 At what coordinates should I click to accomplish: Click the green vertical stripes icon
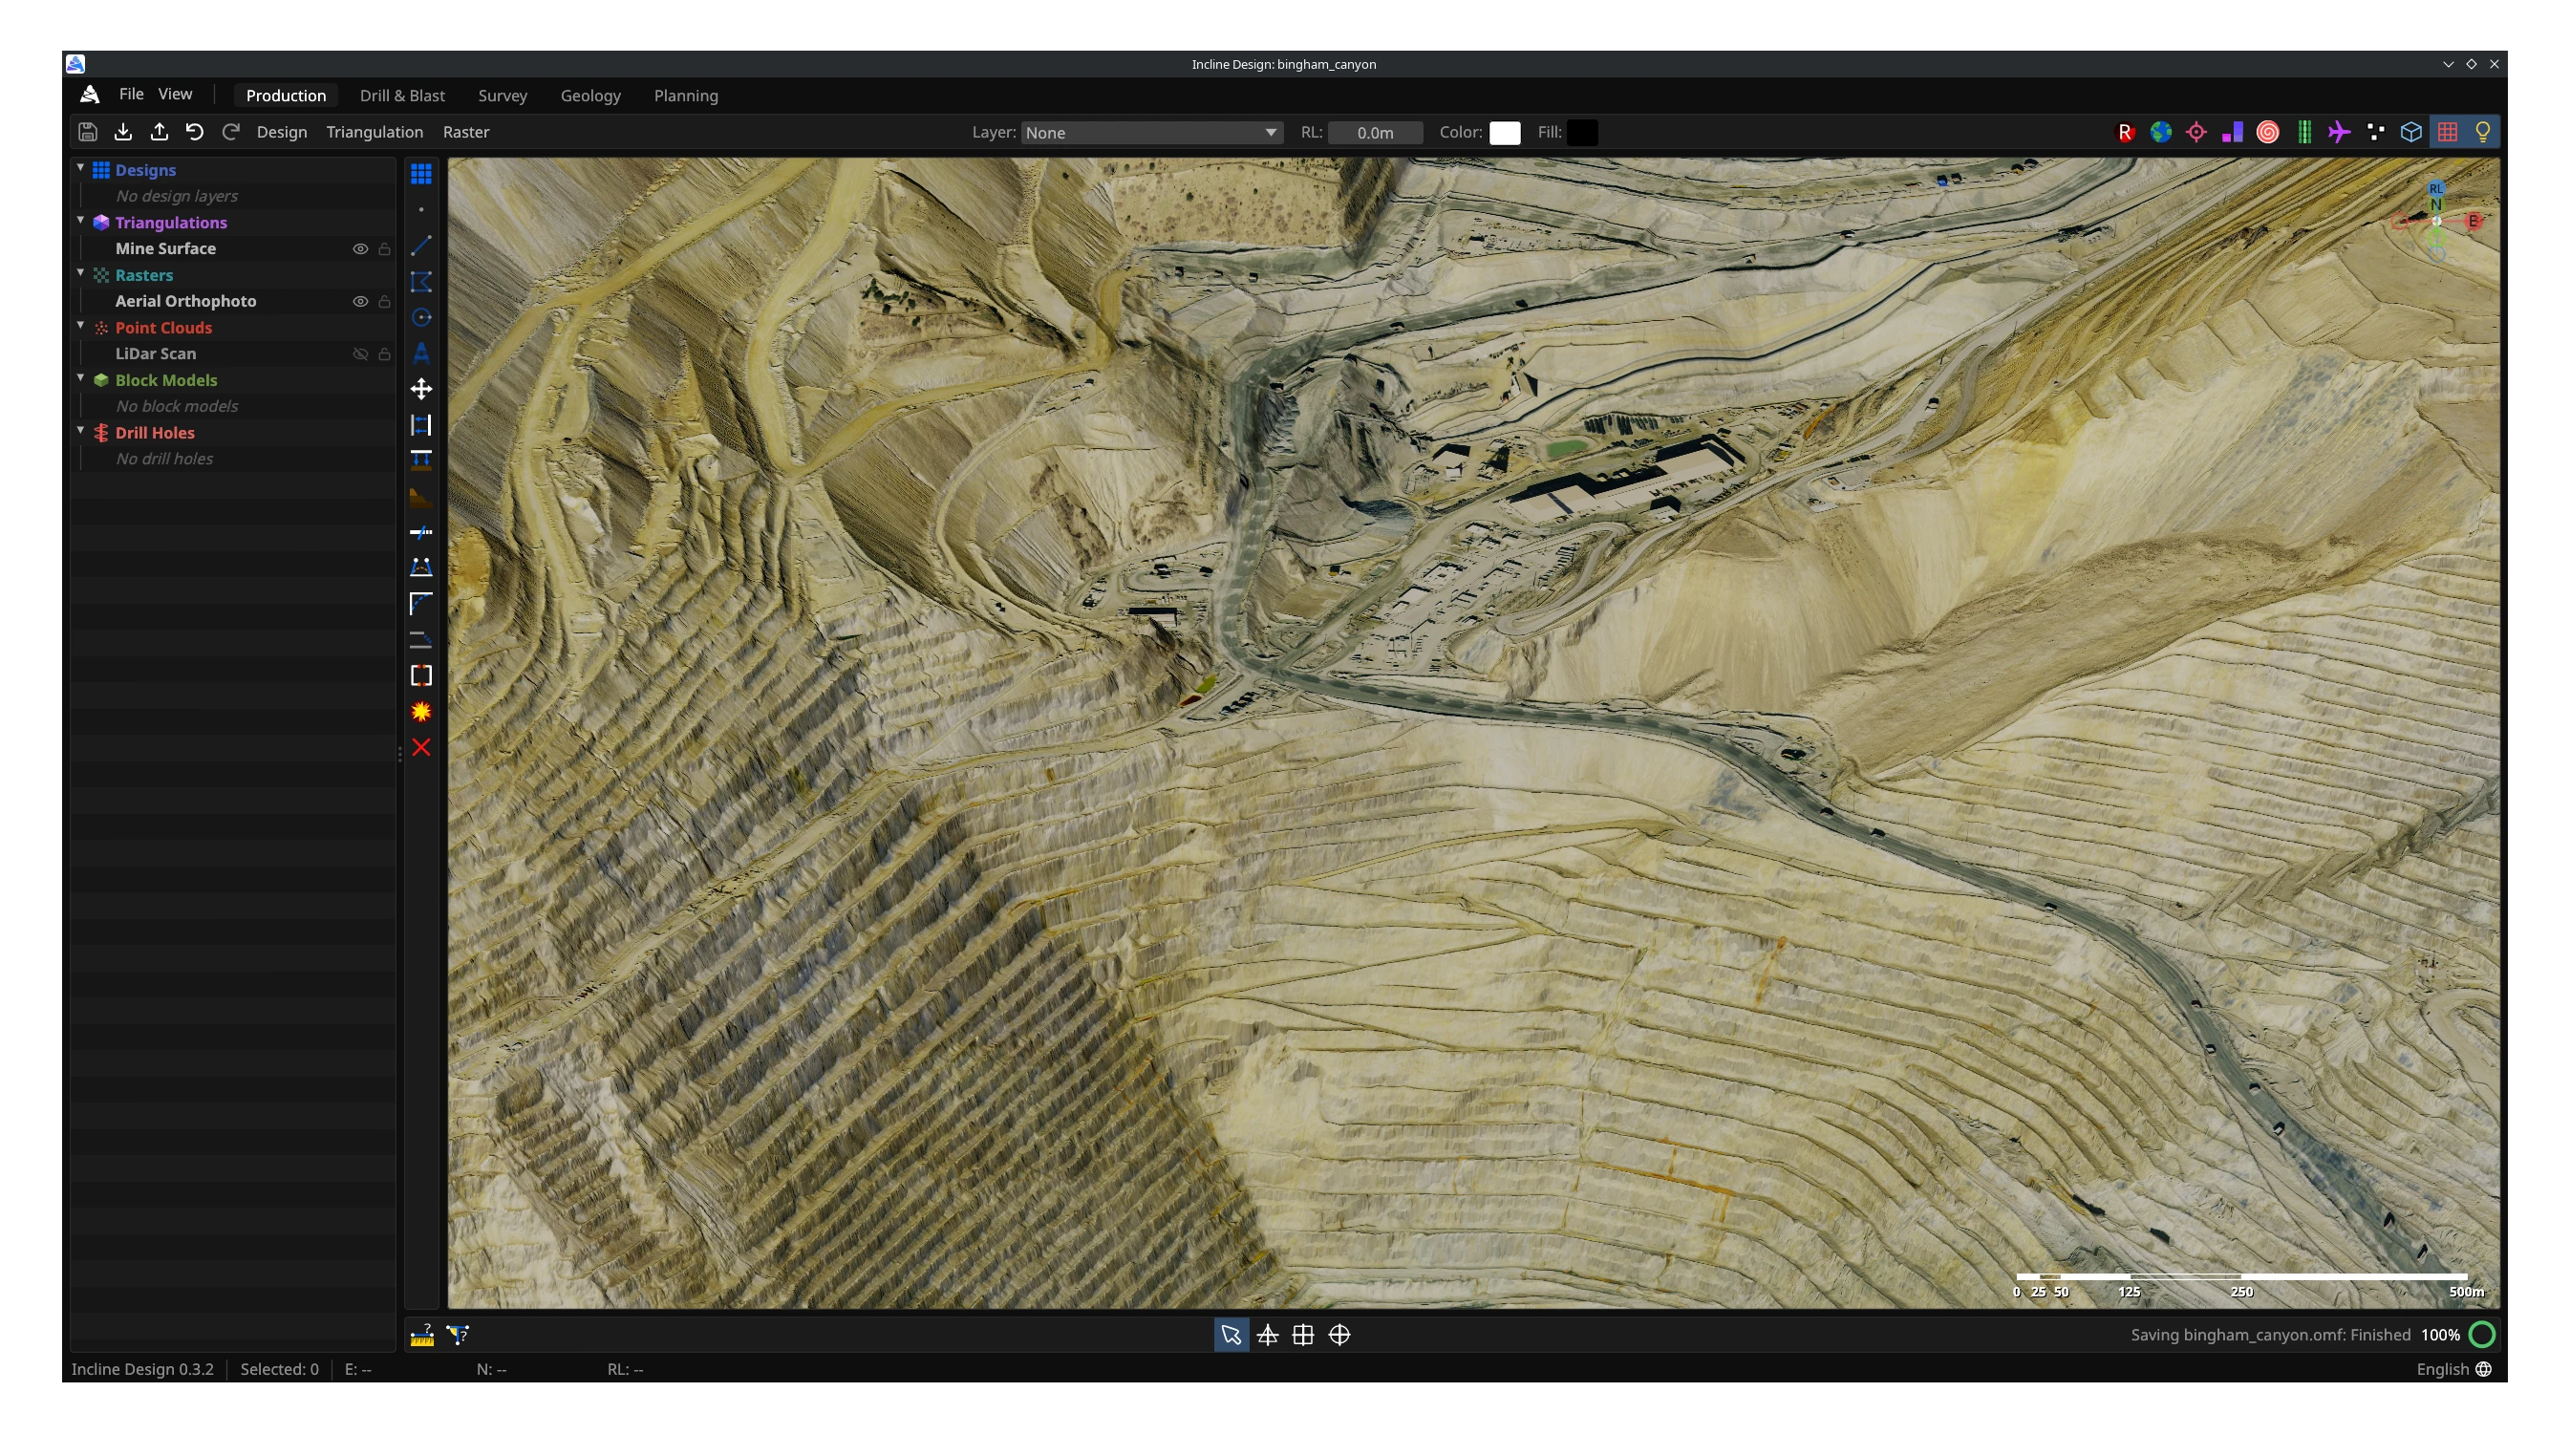(x=2304, y=132)
